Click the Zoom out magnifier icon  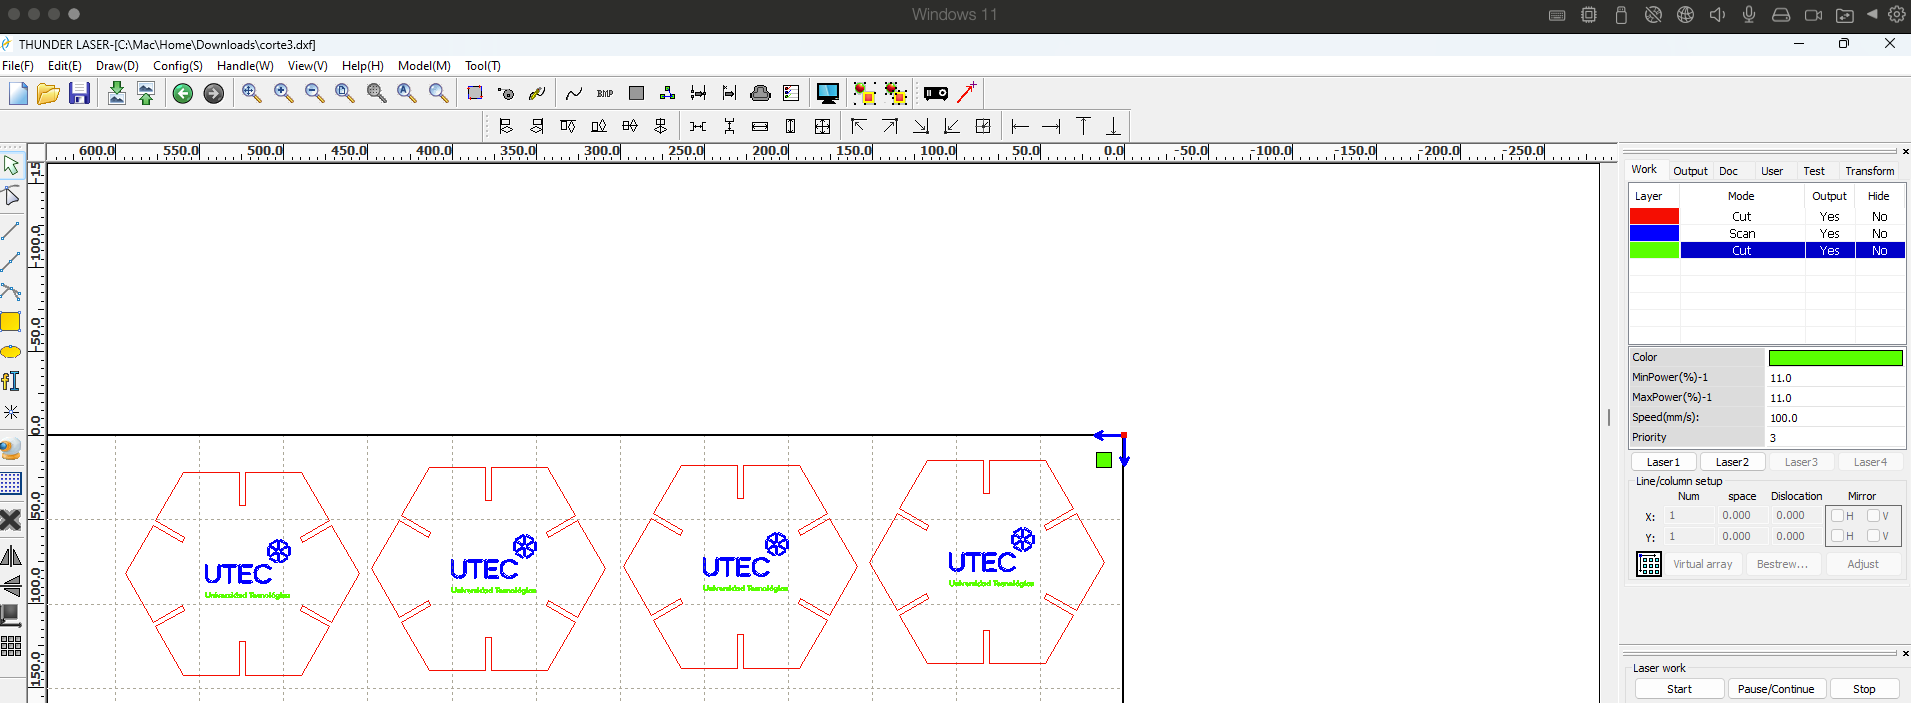[314, 93]
